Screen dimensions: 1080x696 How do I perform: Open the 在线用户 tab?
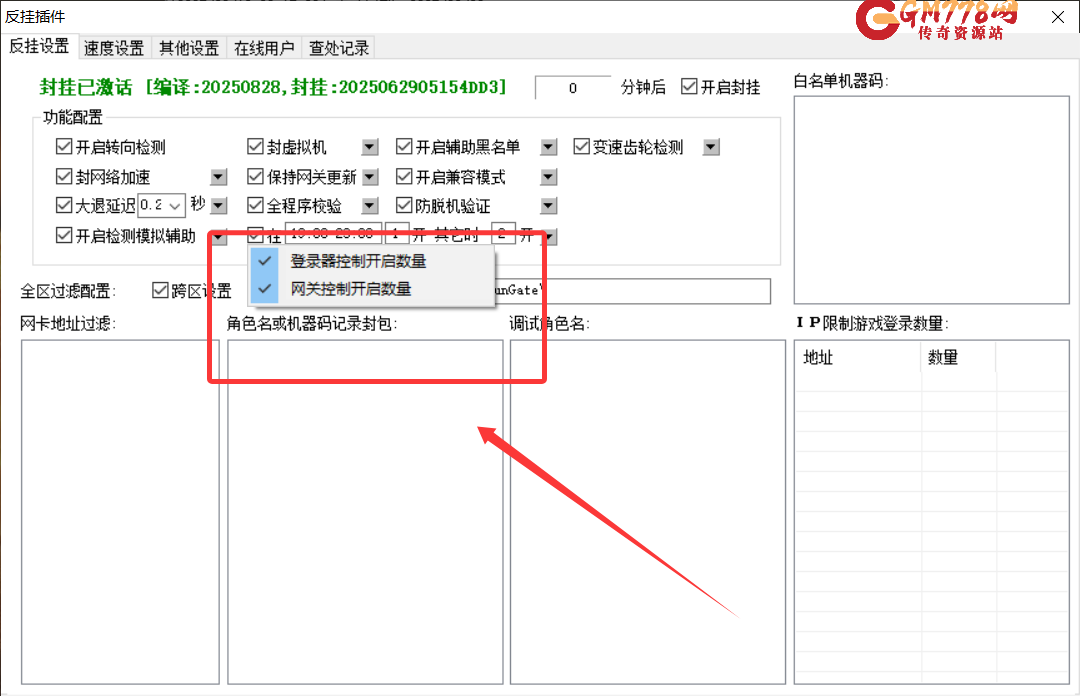pos(264,48)
